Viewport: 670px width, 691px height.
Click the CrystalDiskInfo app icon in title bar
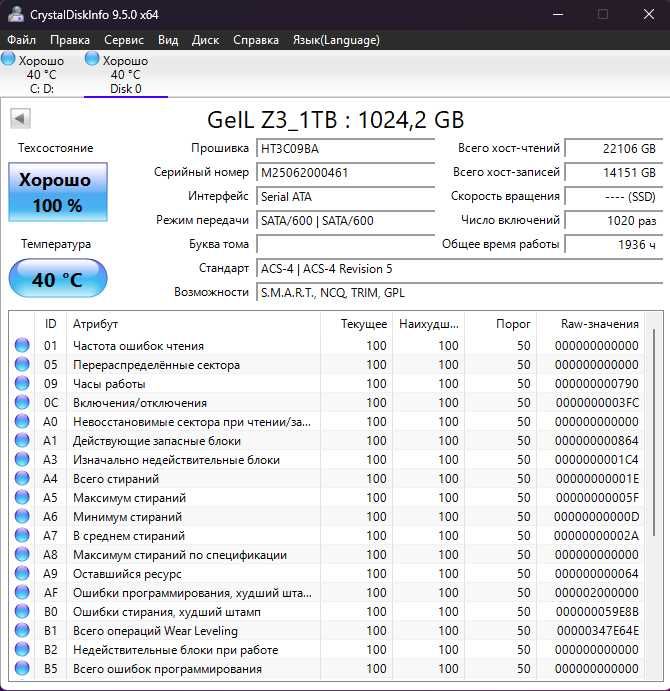(x=15, y=14)
